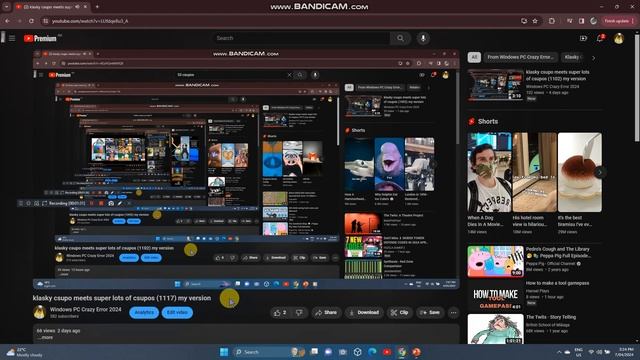Click the Analytics button
This screenshot has height=360, width=640.
click(x=144, y=313)
